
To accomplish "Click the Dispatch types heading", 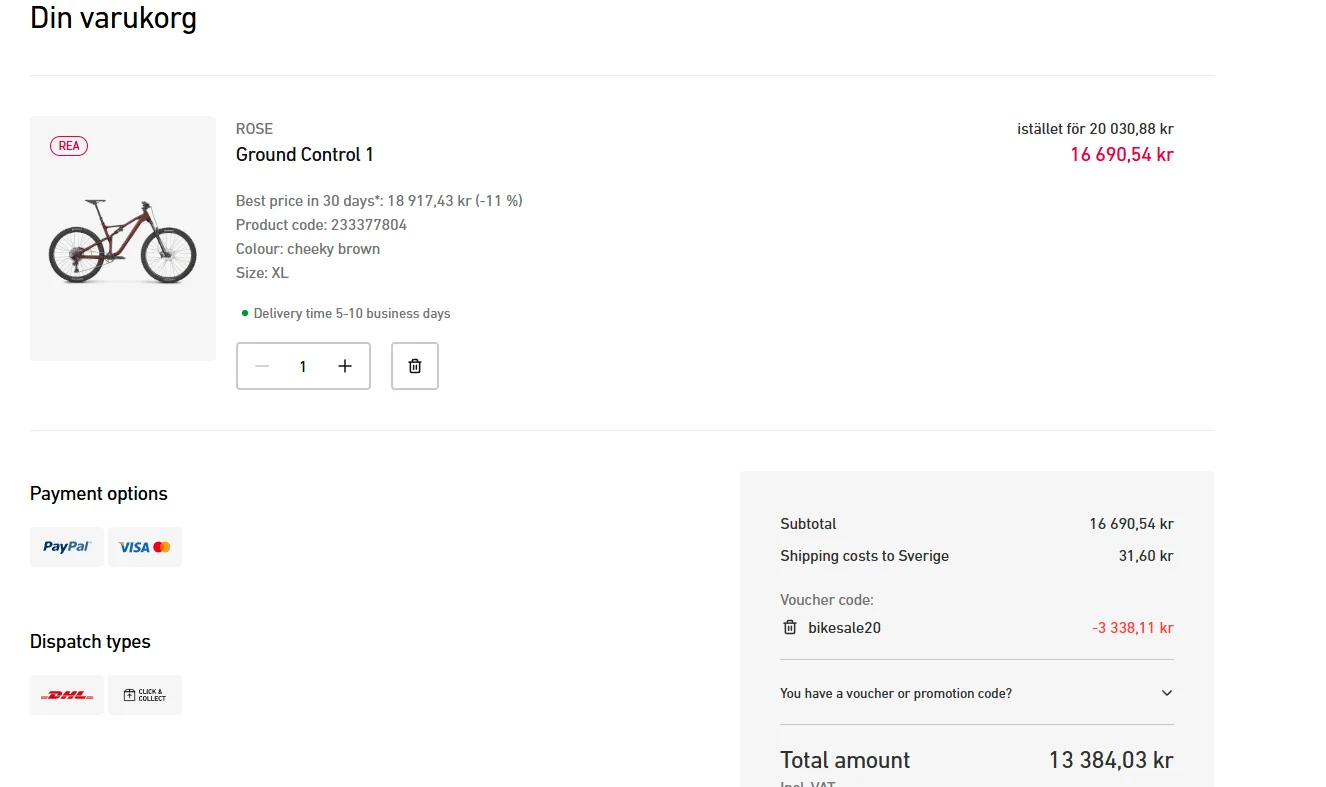I will [x=90, y=642].
